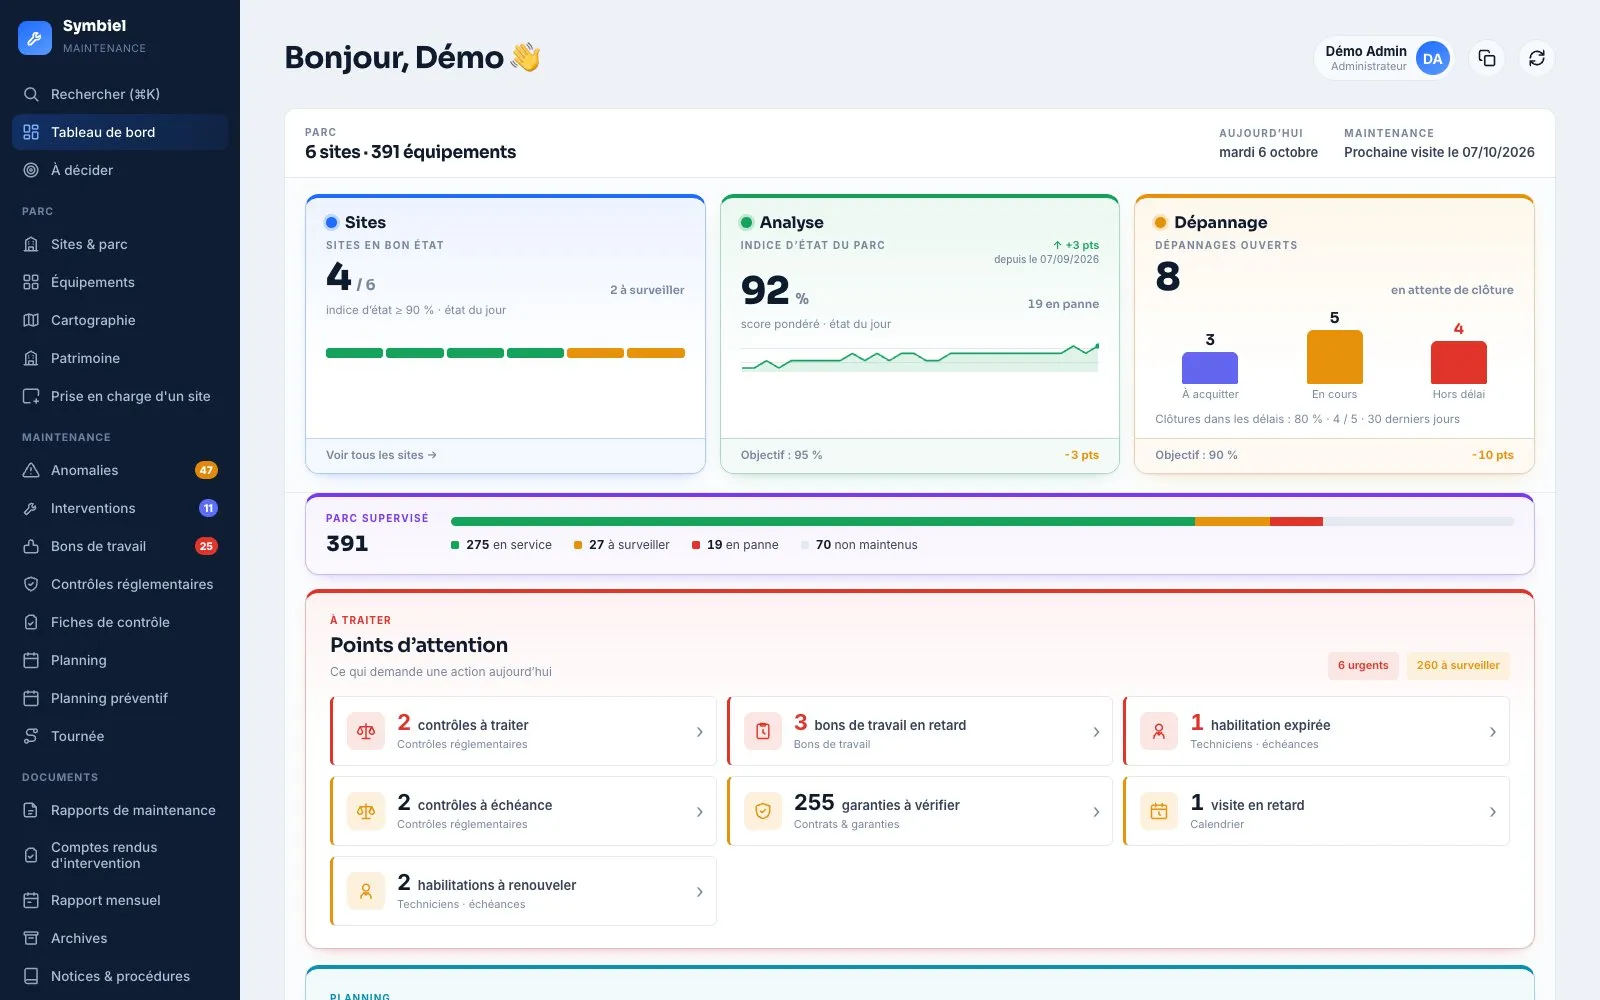The height and width of the screenshot is (1000, 1600).
Task: Click the Cartographie map icon
Action: [31, 320]
